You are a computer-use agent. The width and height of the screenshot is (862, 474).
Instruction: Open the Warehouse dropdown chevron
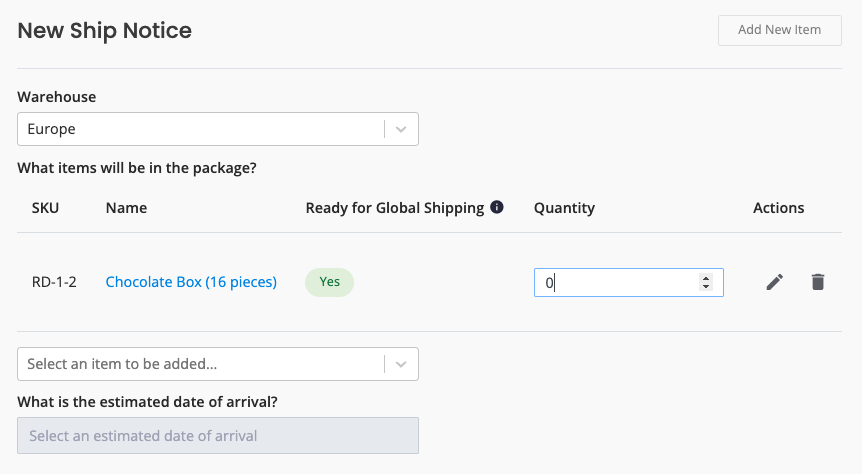(x=401, y=129)
